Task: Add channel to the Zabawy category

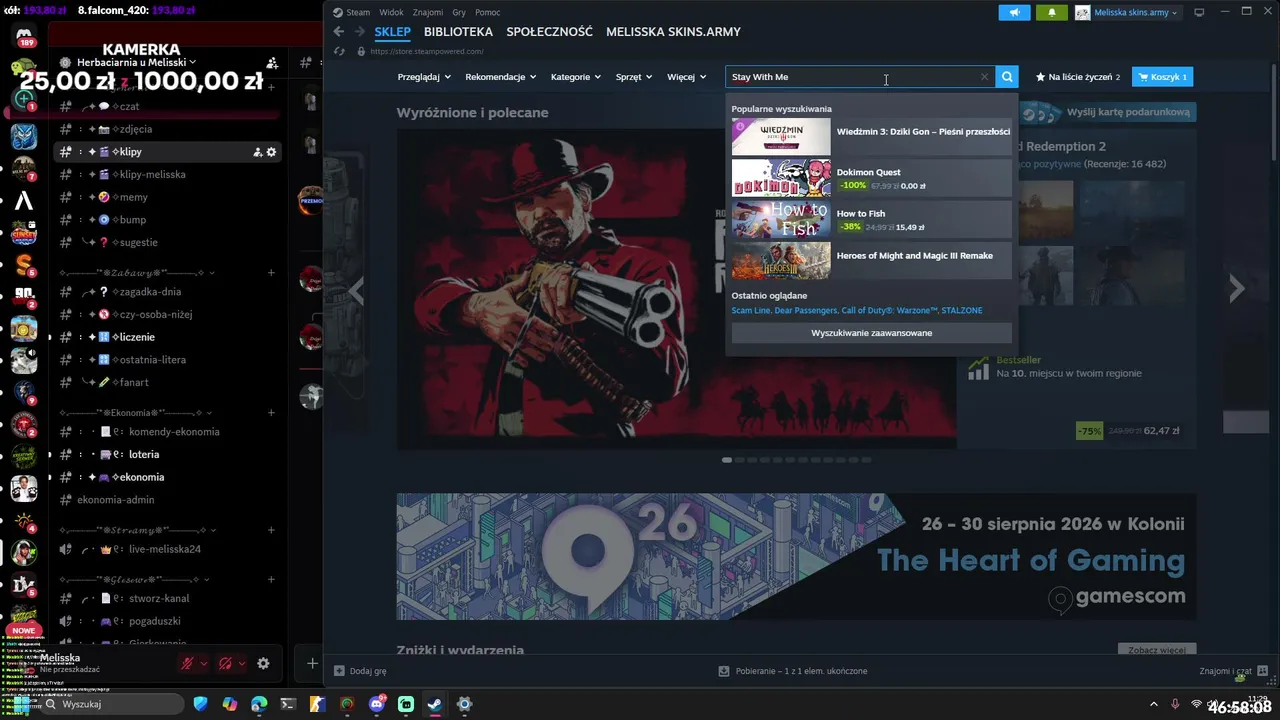Action: 271,273
